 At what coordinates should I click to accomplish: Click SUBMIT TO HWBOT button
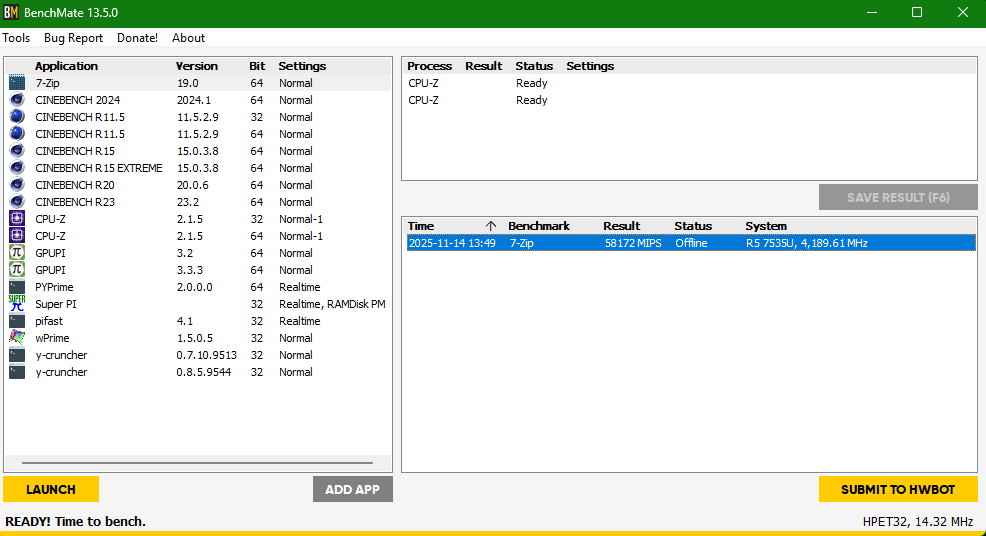[897, 489]
